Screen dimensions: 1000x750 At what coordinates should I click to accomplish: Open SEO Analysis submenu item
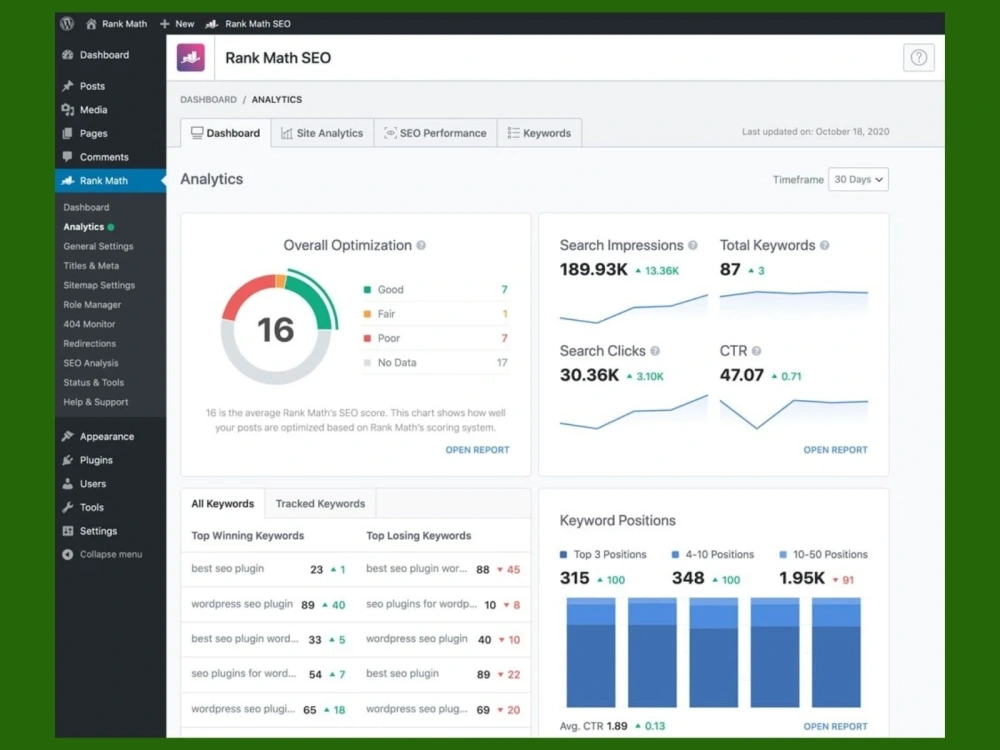pos(91,363)
